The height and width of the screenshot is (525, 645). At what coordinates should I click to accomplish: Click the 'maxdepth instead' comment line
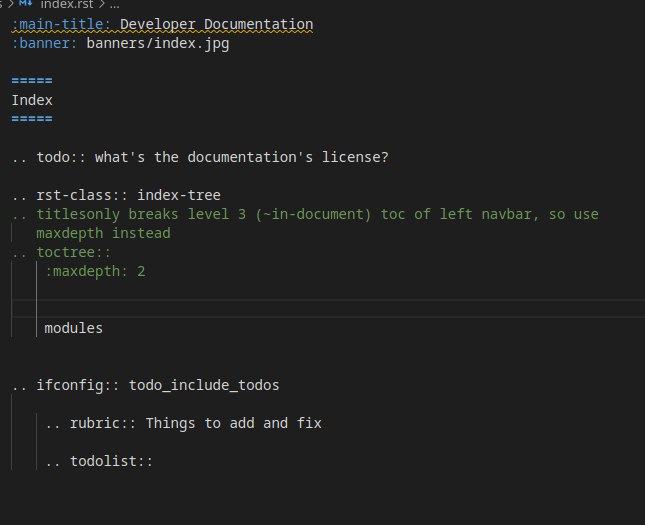[103, 233]
